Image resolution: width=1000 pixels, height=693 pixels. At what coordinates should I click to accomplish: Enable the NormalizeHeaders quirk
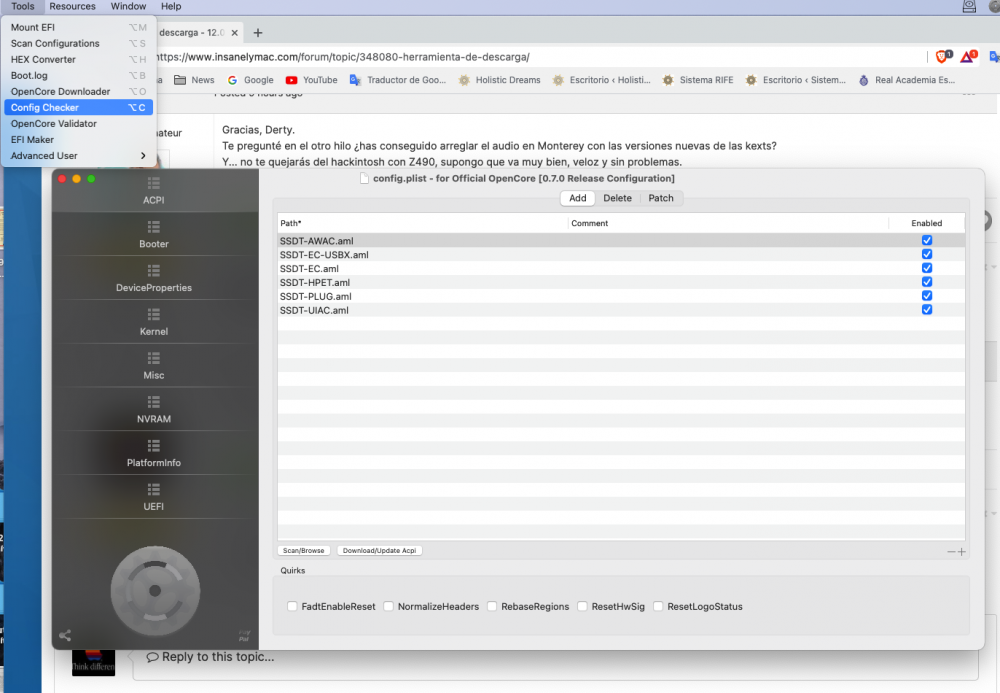[x=388, y=606]
